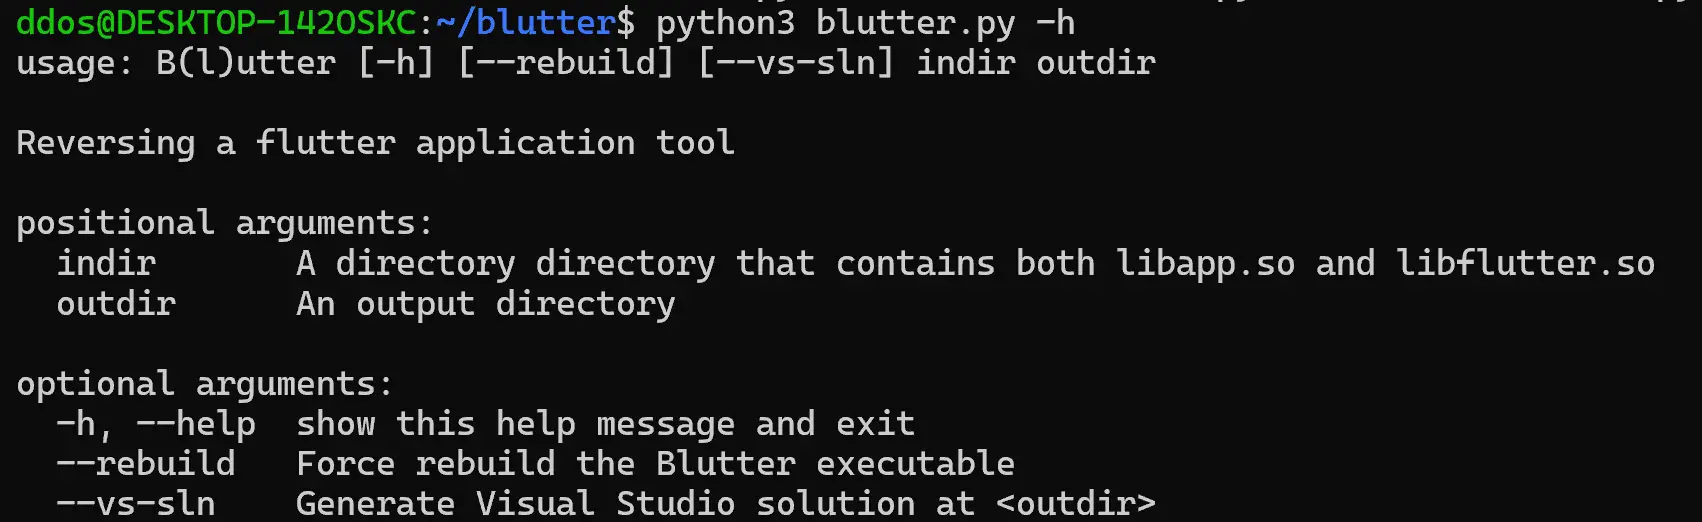
Task: Click outdir under positional arguments
Action: (116, 303)
